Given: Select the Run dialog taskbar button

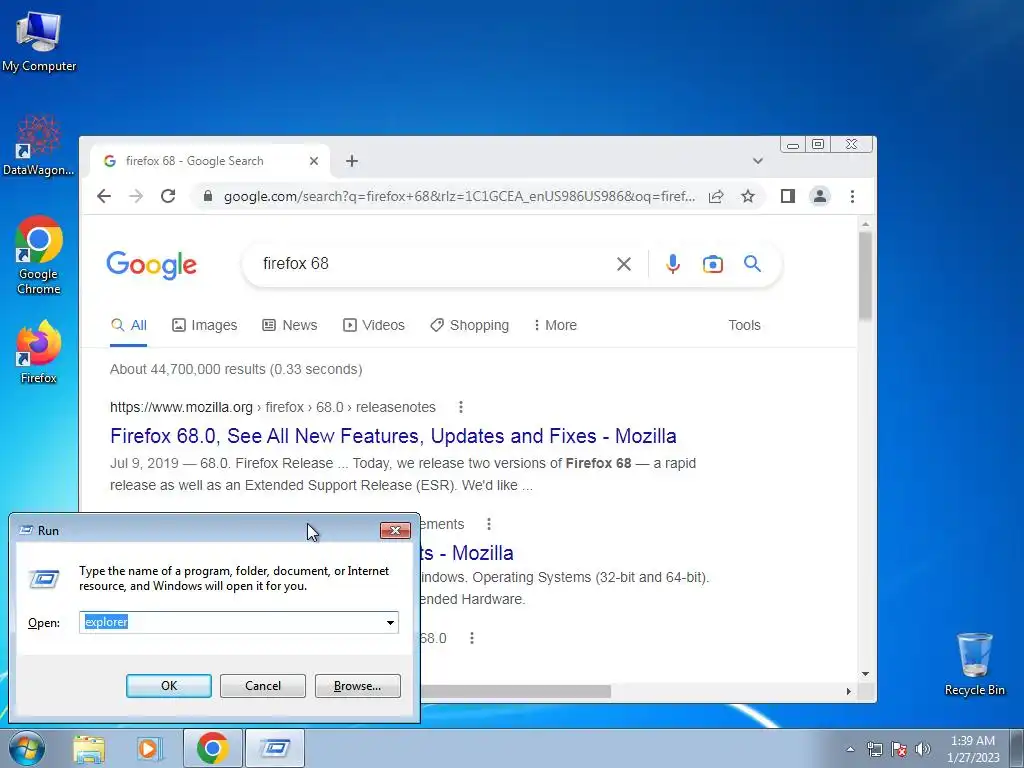Looking at the screenshot, I should coord(274,748).
